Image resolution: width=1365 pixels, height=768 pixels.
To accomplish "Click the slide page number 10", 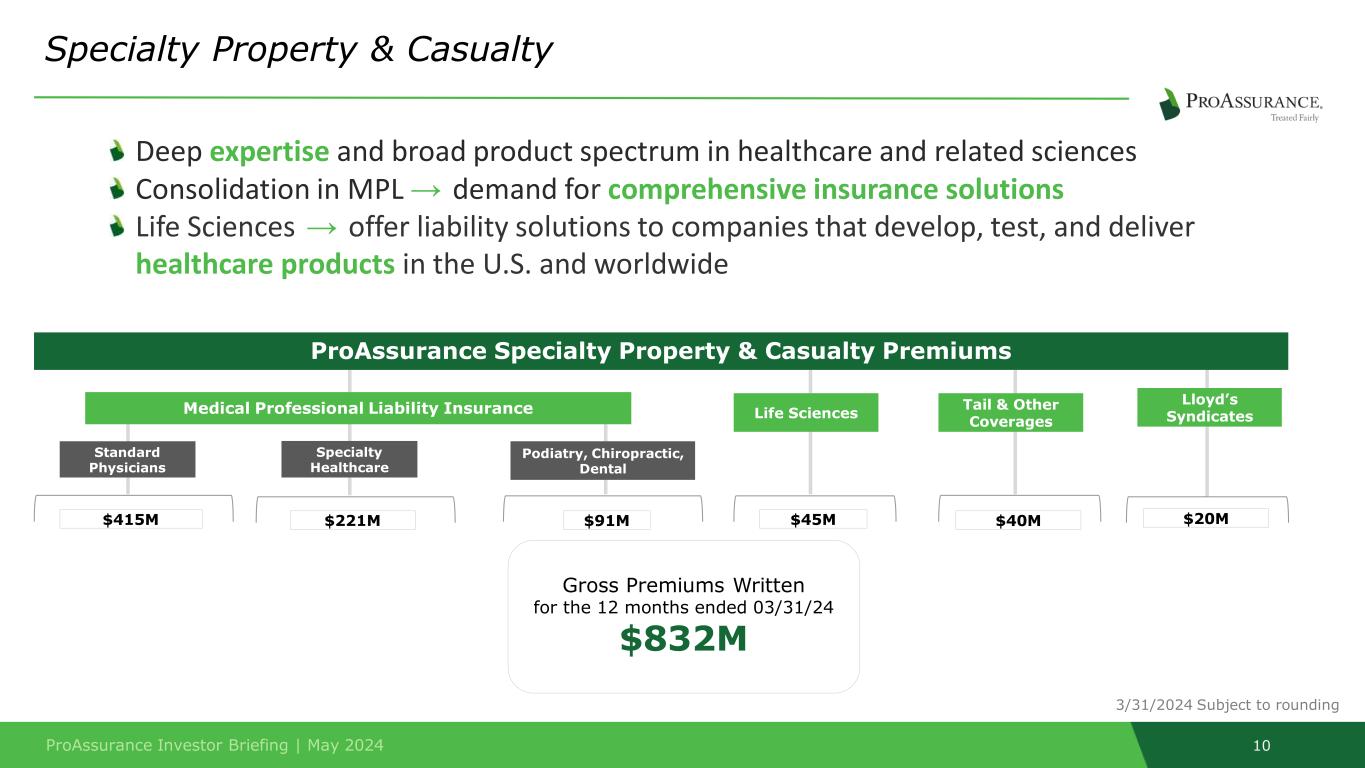I will (x=1261, y=745).
